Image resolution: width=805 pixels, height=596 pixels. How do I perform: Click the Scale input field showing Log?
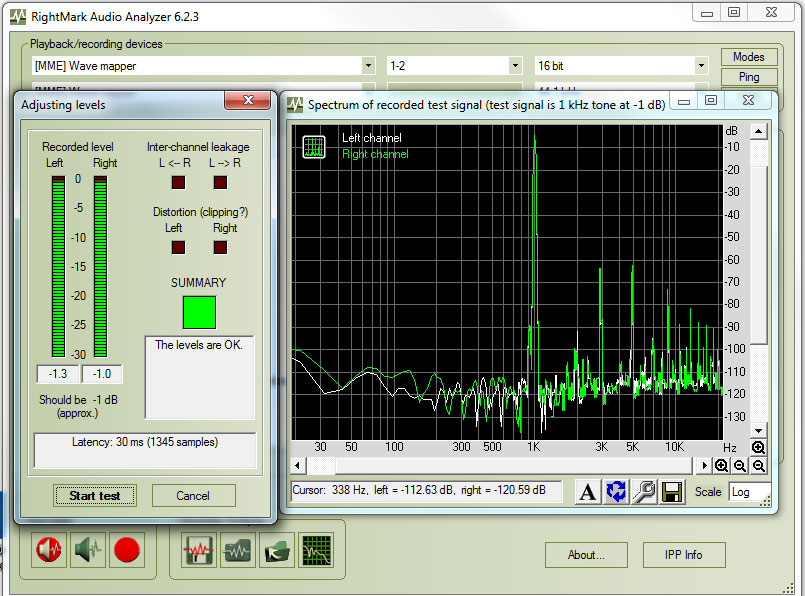(x=746, y=492)
